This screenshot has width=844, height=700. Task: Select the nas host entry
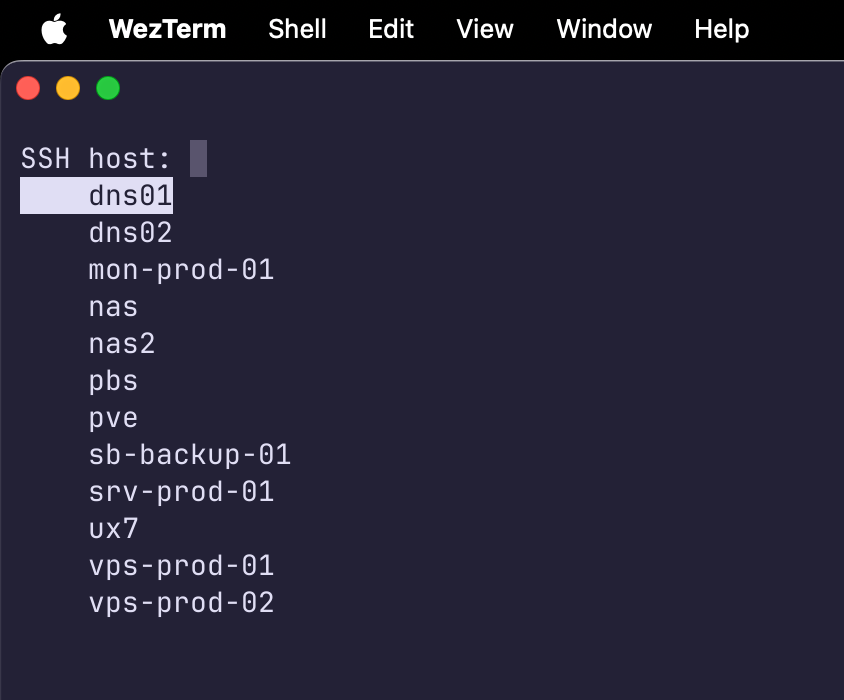113,306
